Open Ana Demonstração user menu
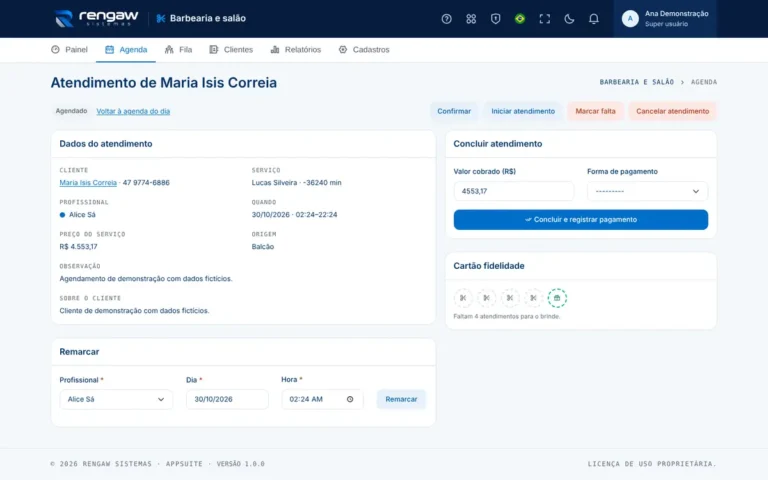This screenshot has height=480, width=768. (x=665, y=19)
